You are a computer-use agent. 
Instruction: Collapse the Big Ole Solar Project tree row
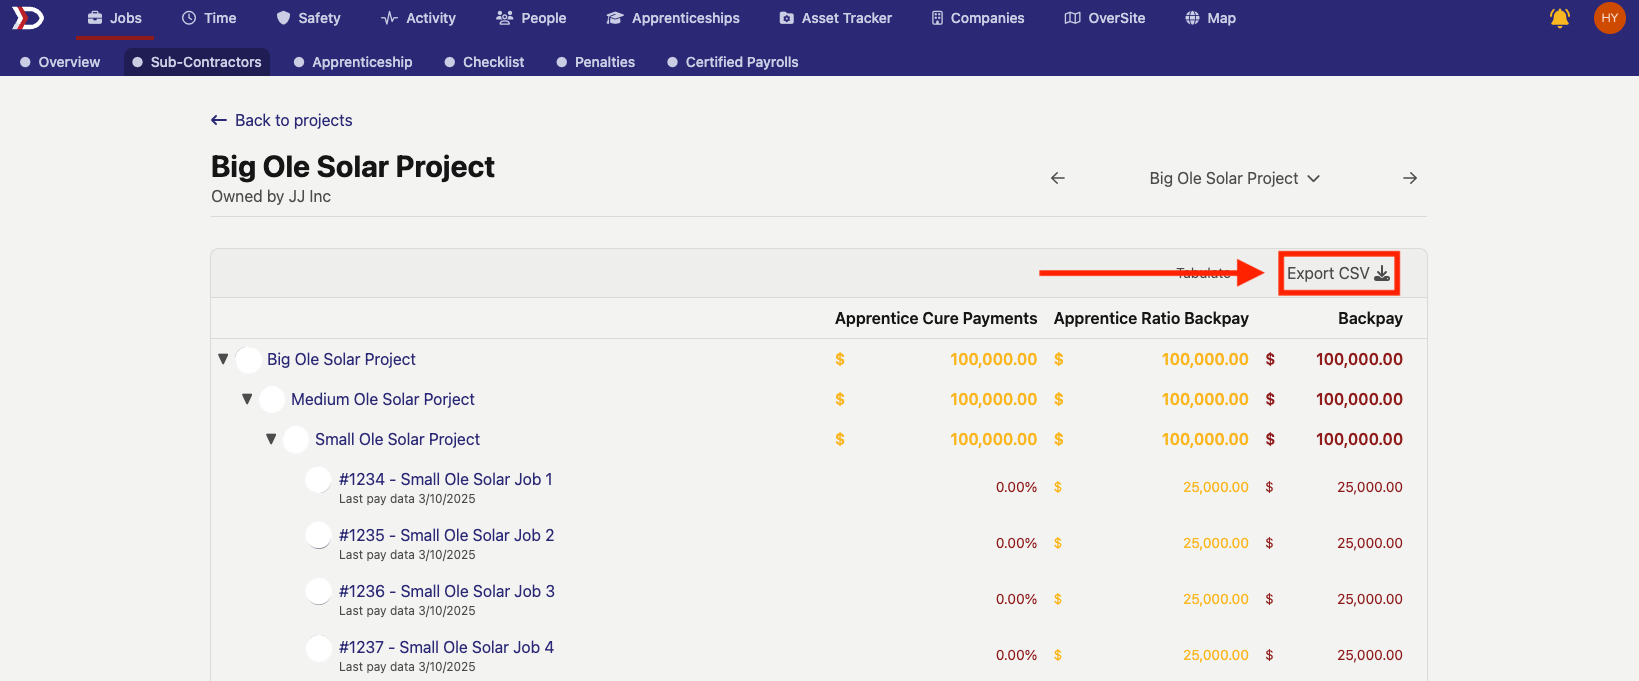point(223,359)
